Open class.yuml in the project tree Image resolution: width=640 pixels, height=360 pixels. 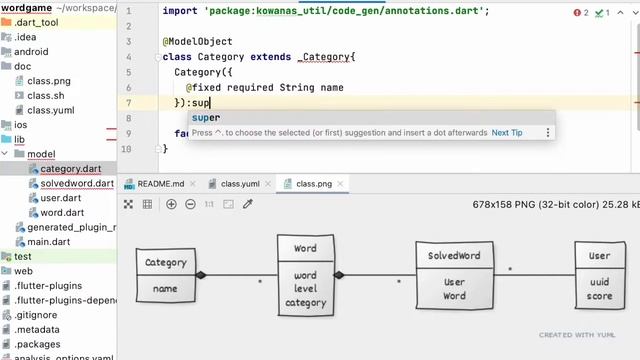pyautogui.click(x=51, y=110)
